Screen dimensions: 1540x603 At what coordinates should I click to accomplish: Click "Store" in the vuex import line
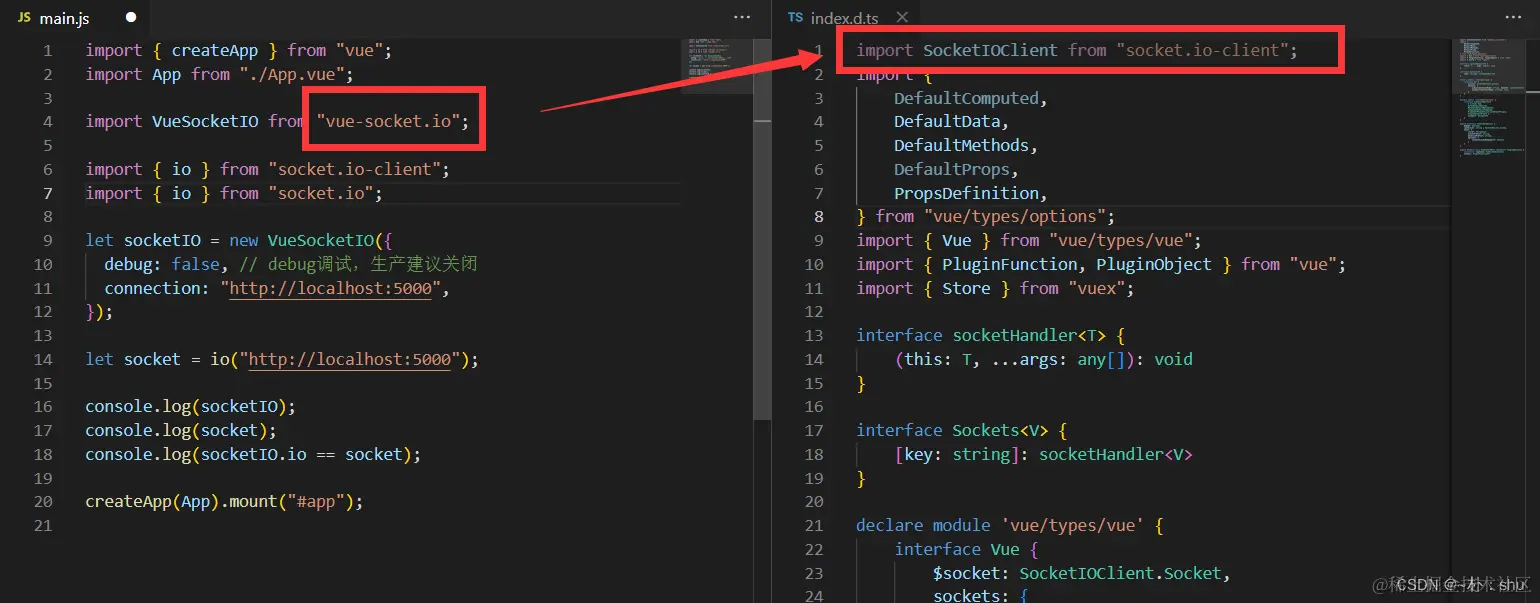tap(966, 288)
